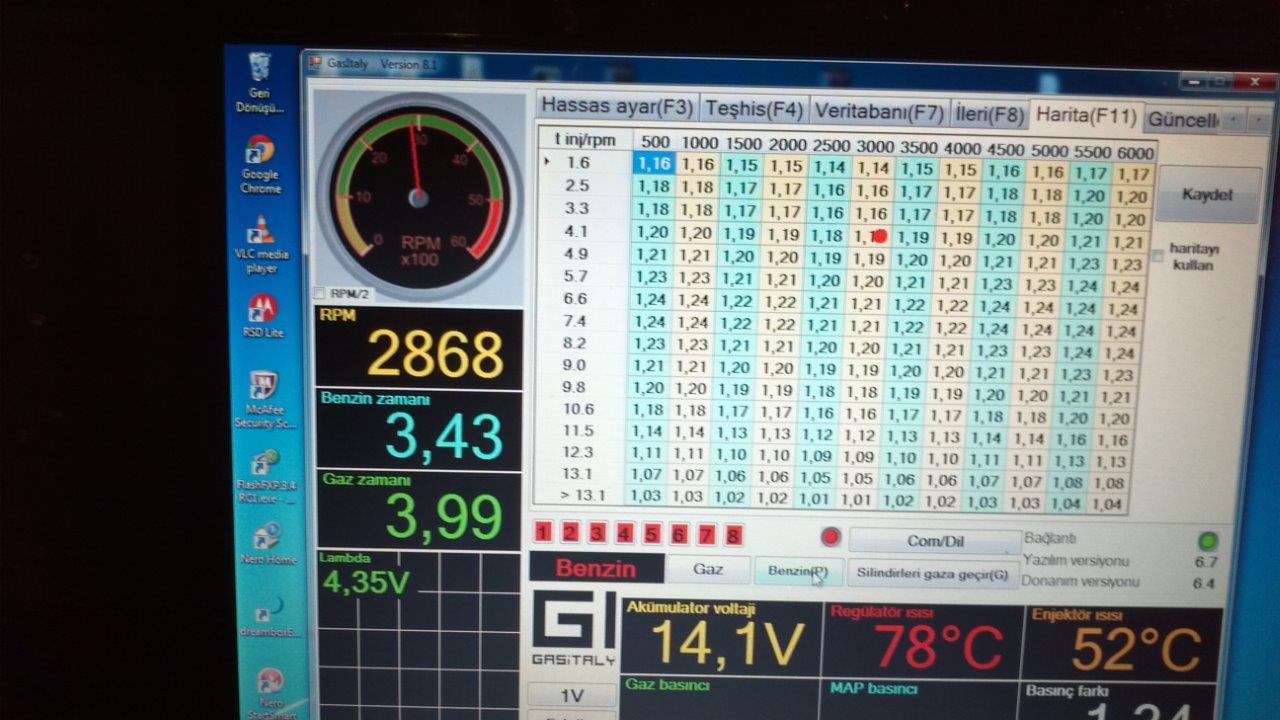Click the Kaydet save button
Screen dimensions: 1280x720
(1207, 195)
